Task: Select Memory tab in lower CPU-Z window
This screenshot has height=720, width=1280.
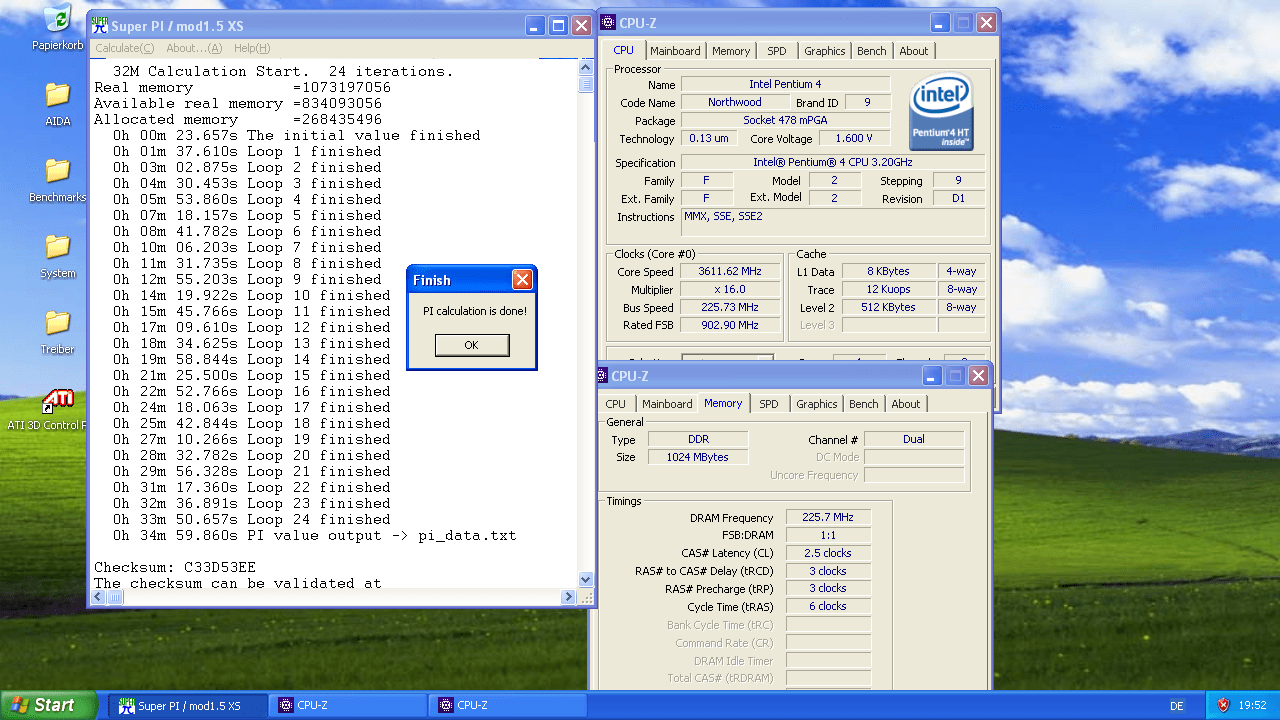Action: (723, 403)
